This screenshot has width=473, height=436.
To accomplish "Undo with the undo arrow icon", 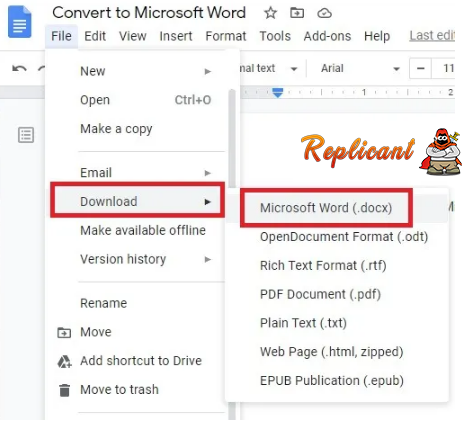I will pos(19,69).
